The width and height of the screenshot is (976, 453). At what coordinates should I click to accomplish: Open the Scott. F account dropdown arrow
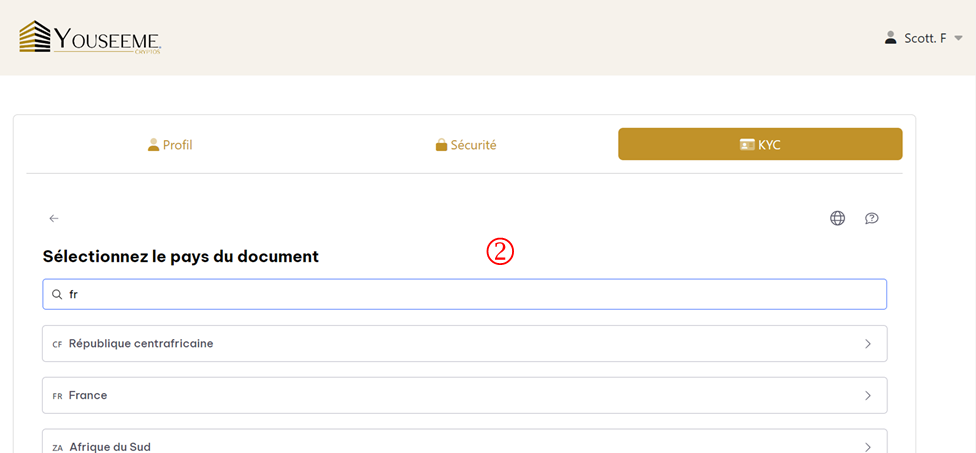pos(958,38)
